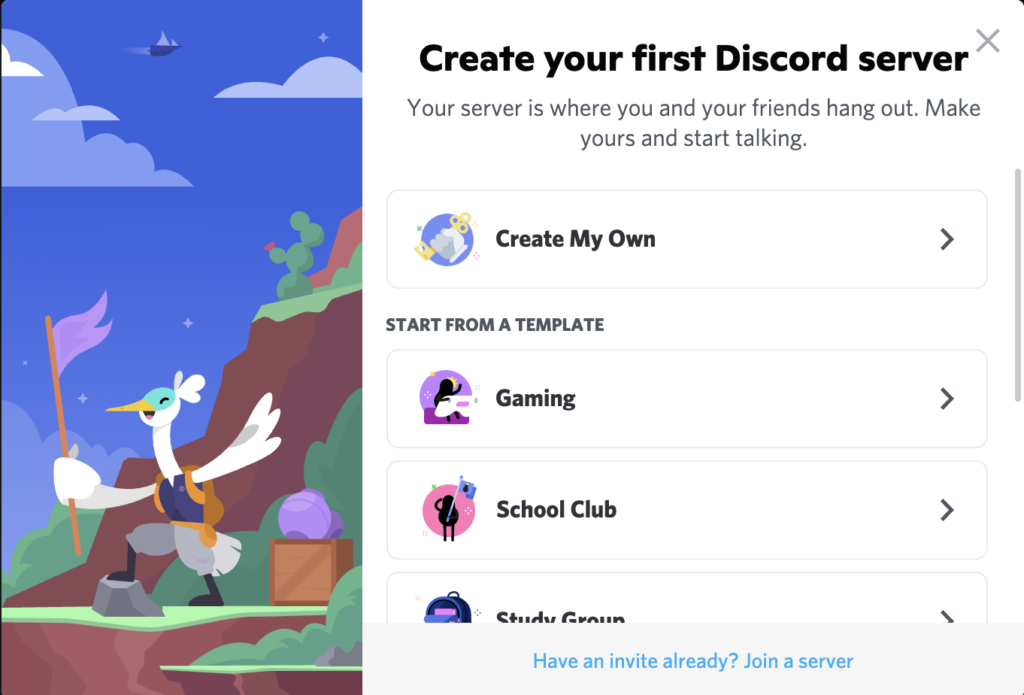Pick the Study Group template
This screenshot has width=1024, height=695.
[x=686, y=598]
